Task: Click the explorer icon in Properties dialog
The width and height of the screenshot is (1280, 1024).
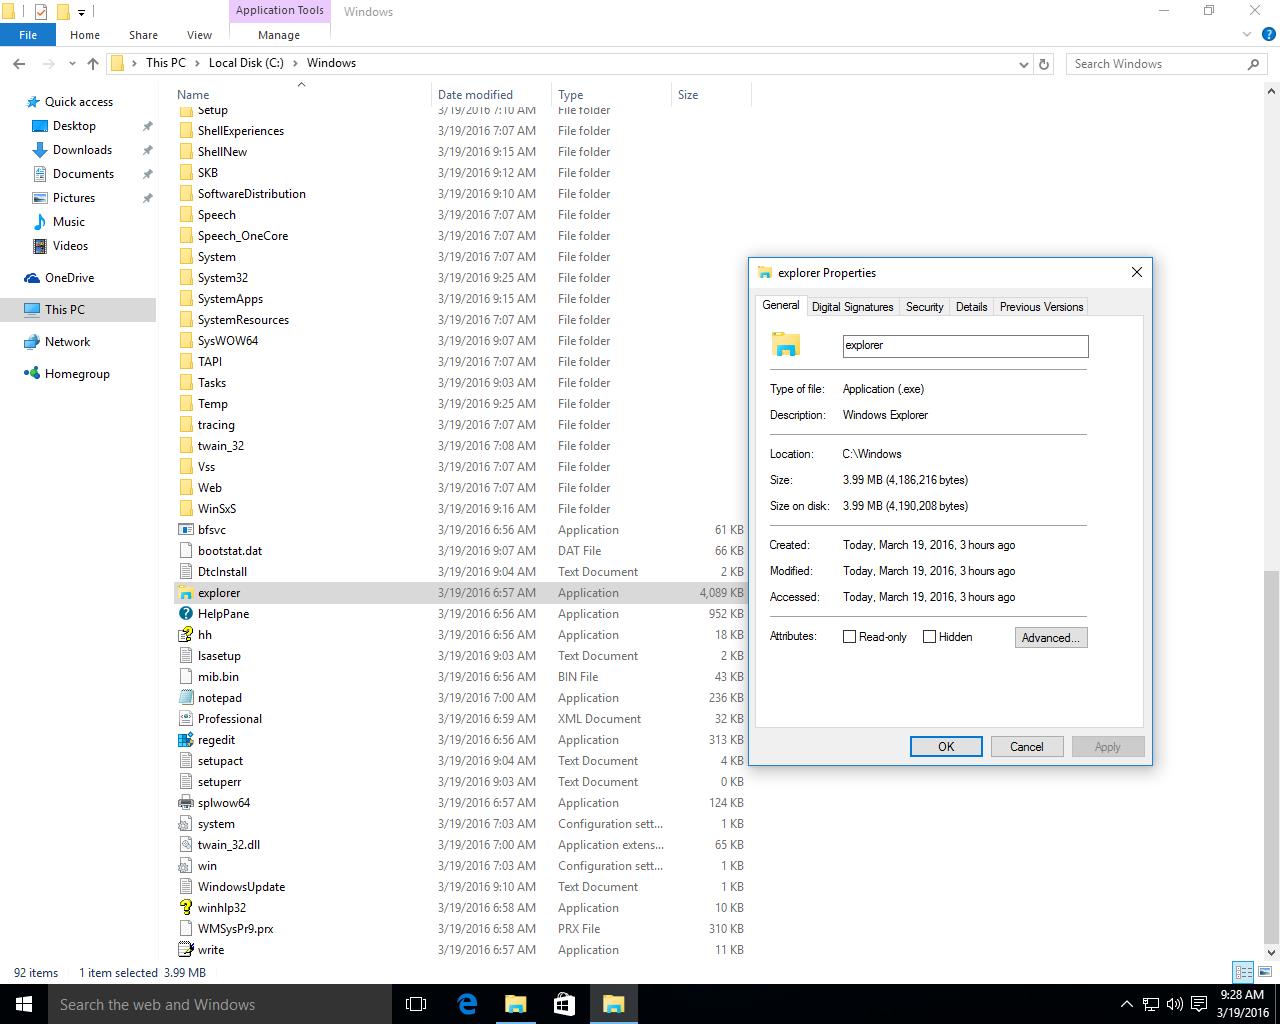Action: [786, 345]
